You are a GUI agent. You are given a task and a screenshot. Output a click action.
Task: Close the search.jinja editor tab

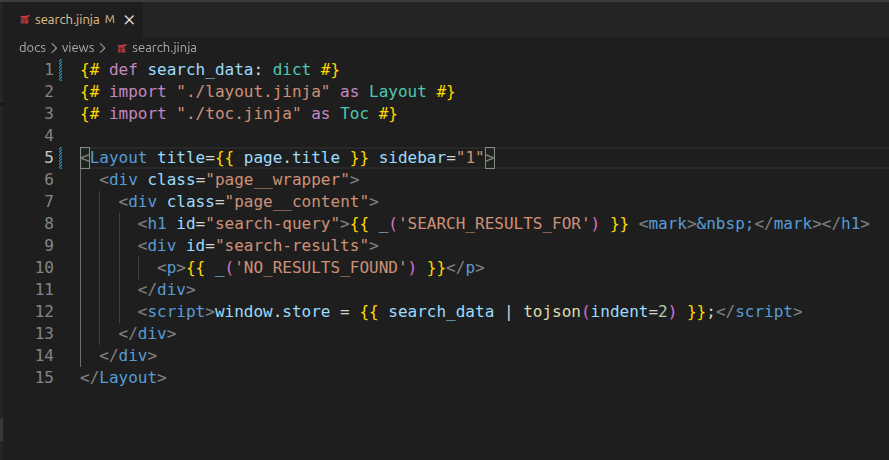coord(129,20)
